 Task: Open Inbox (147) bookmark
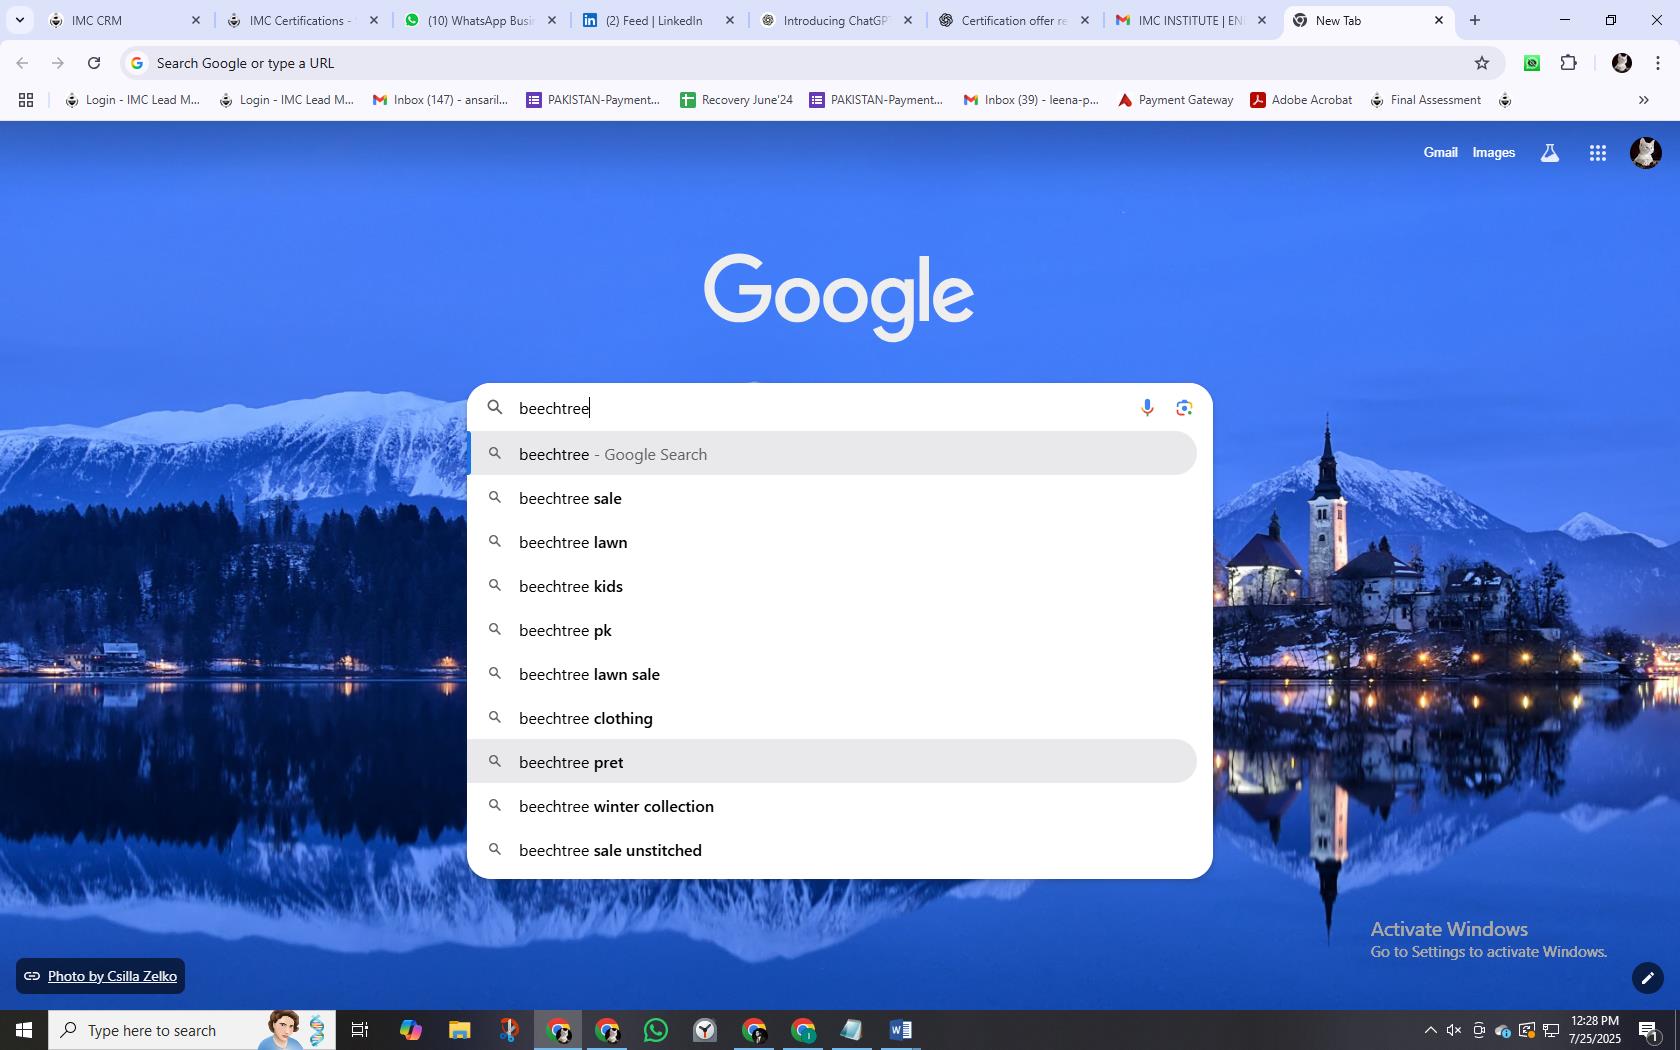click(x=440, y=100)
